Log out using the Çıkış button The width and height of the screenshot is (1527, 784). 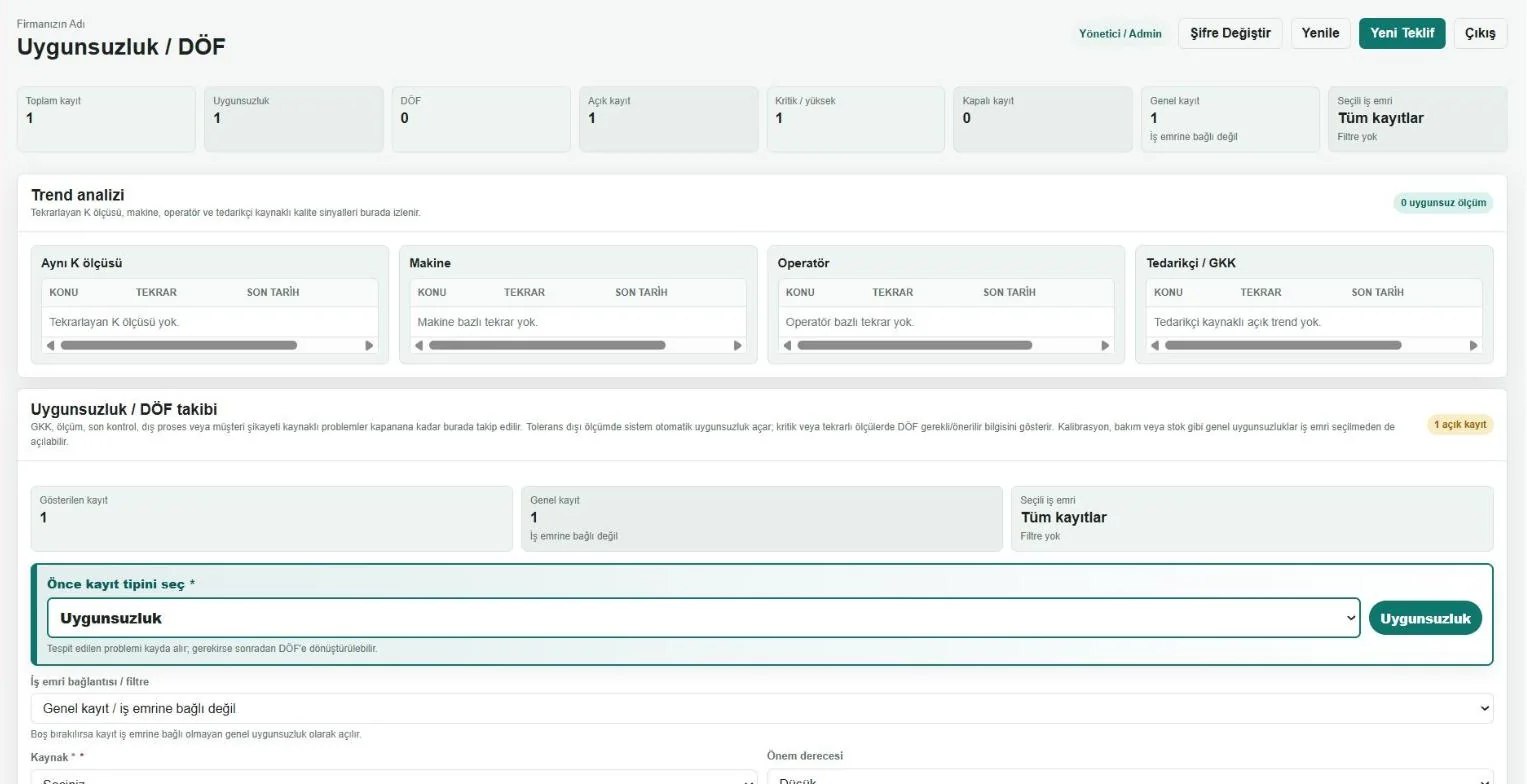coord(1480,33)
